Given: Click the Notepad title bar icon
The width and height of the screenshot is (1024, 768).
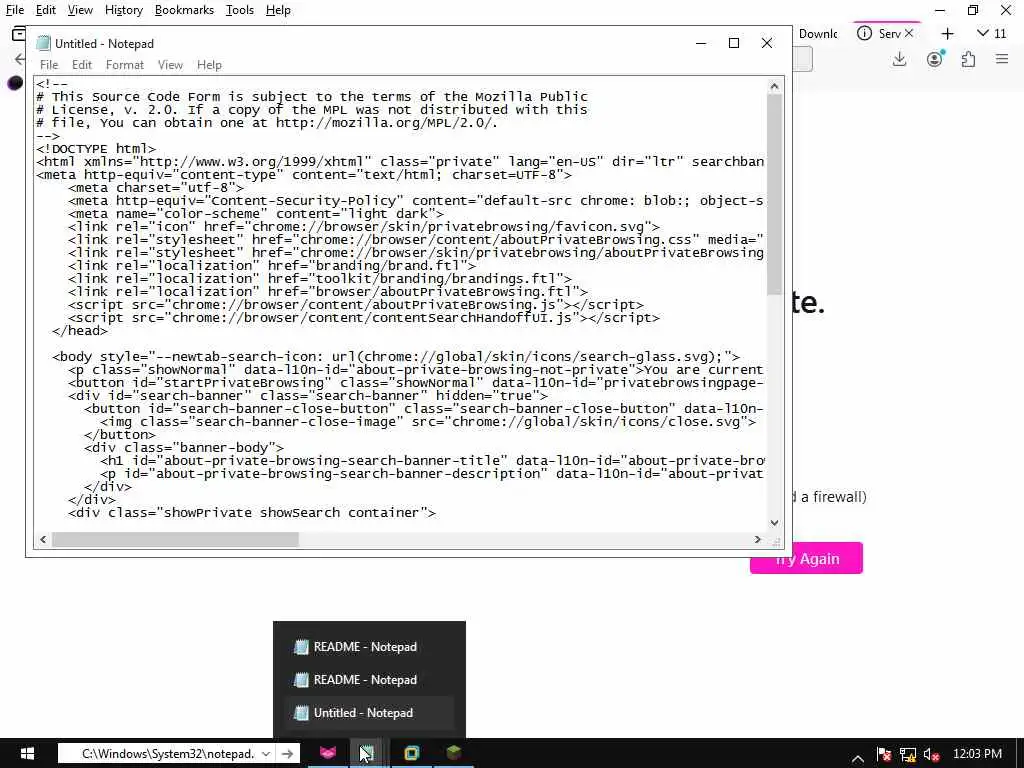Looking at the screenshot, I should (x=44, y=43).
